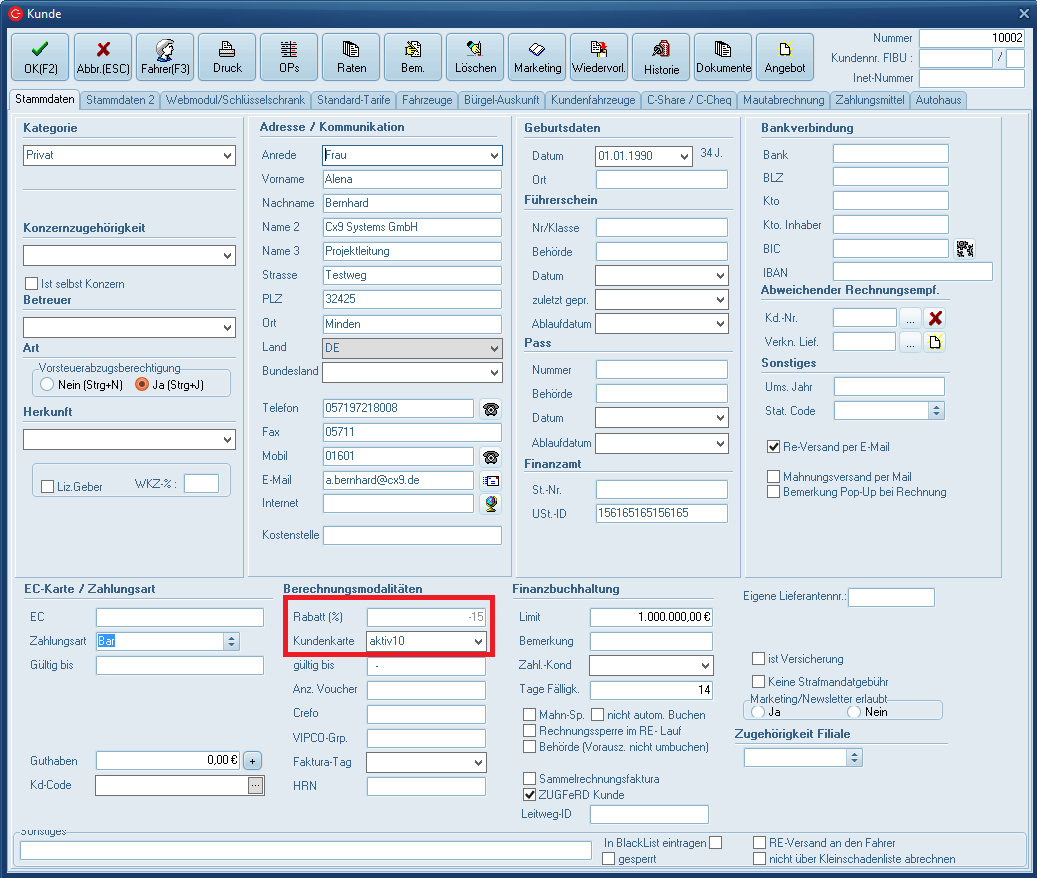Uncheck the Re-Versand per E-Mail checkbox
This screenshot has width=1037, height=878.
tap(773, 447)
